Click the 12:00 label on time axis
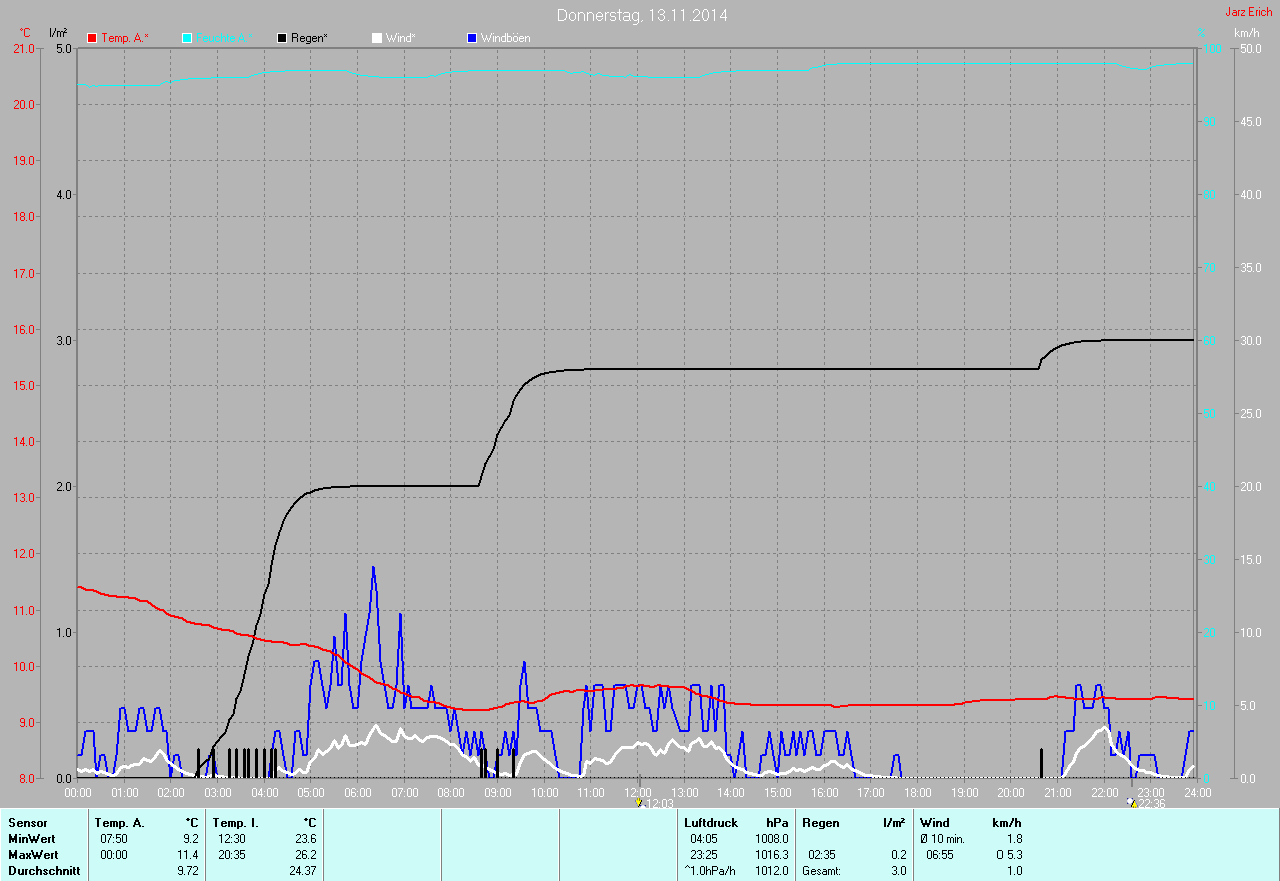The height and width of the screenshot is (881, 1280). 638,792
